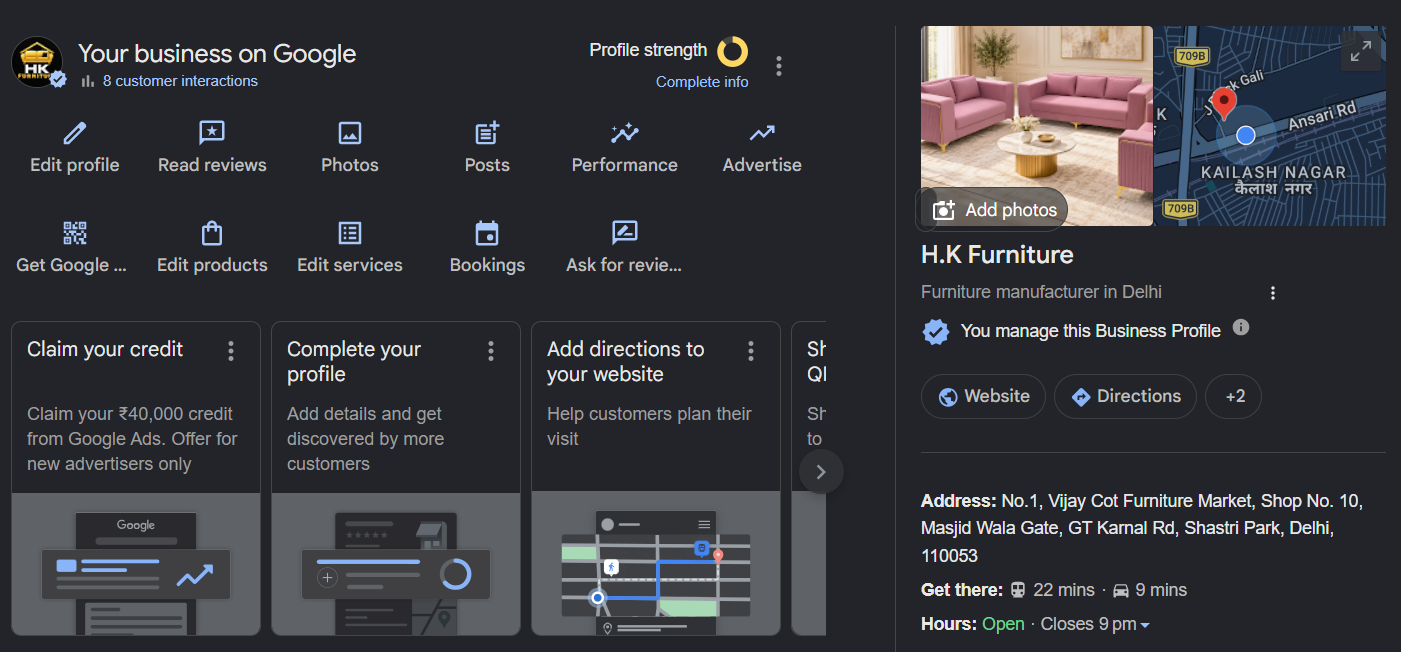Open the Claim your credit card
Screen dimensions: 1401x652
[x=136, y=478]
